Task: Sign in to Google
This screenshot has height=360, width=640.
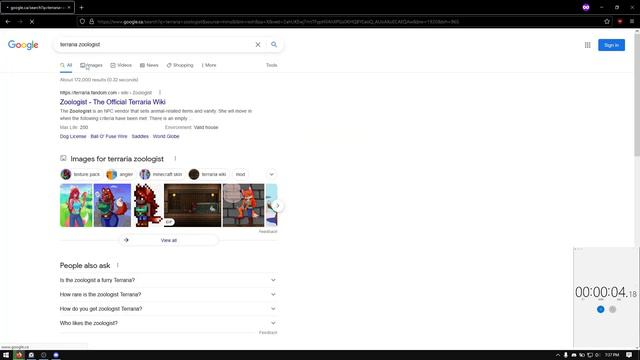Action: click(611, 45)
